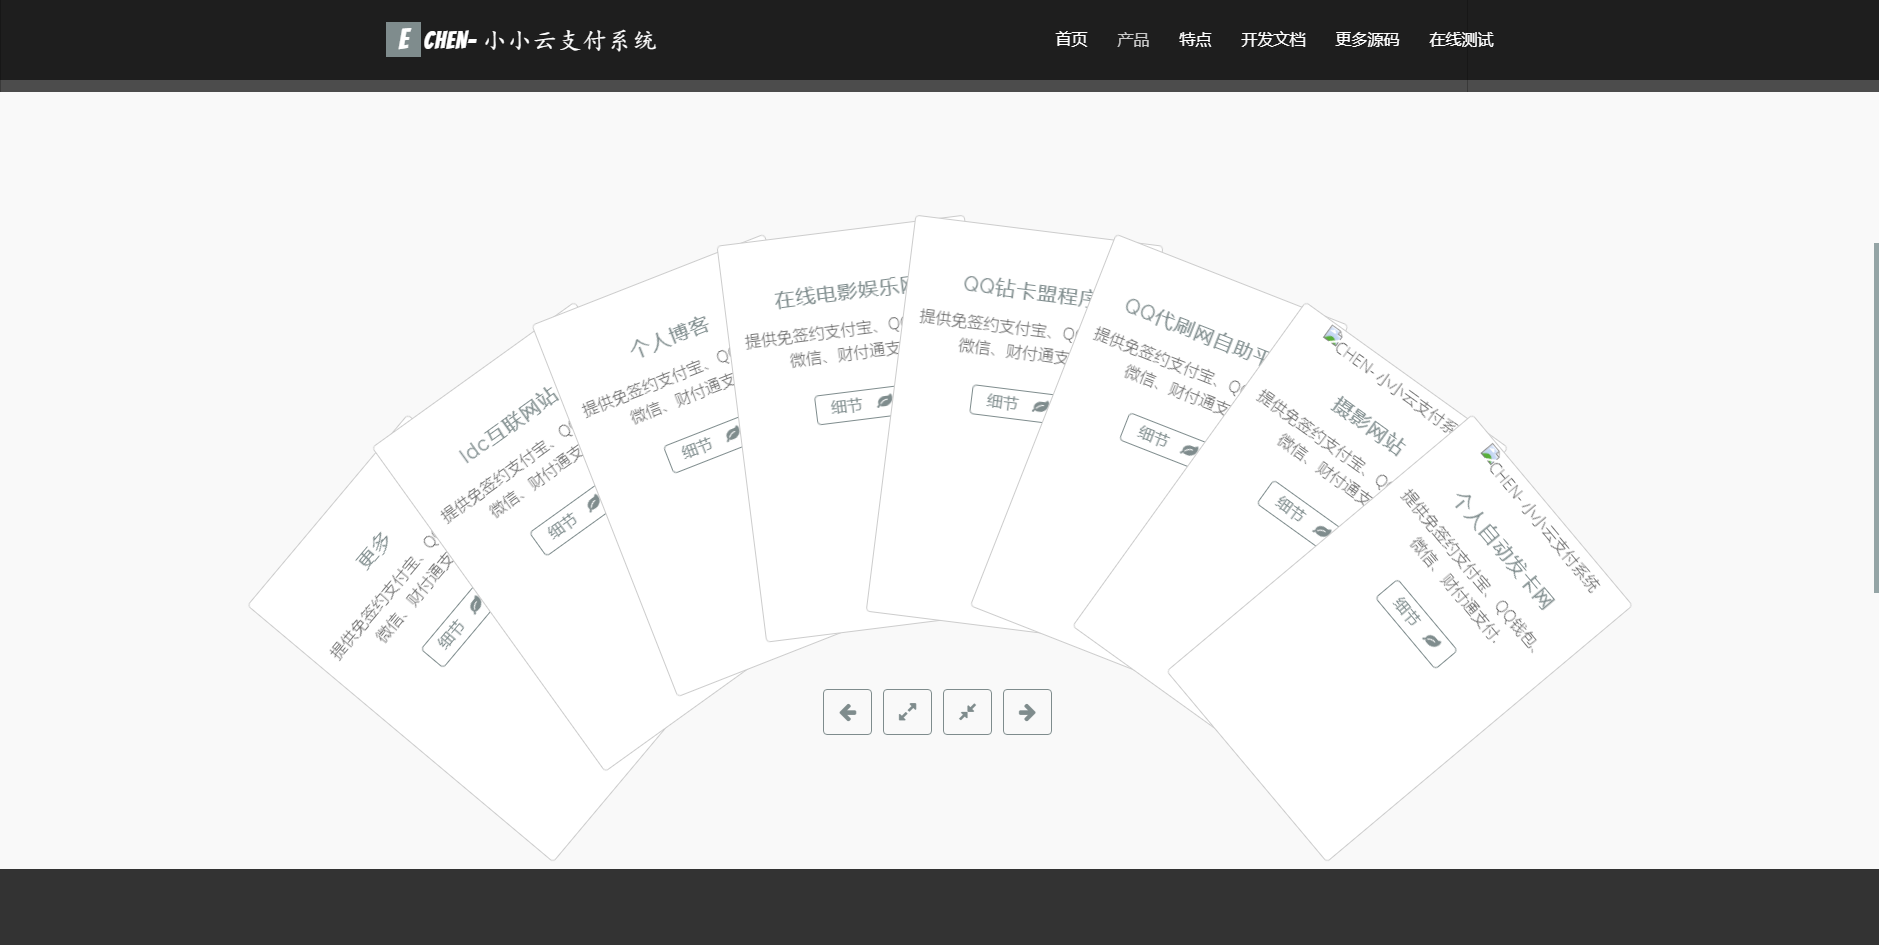Viewport: 1879px width, 945px height.
Task: Click the 个人自动发卡网 card title
Action: coord(1505,551)
